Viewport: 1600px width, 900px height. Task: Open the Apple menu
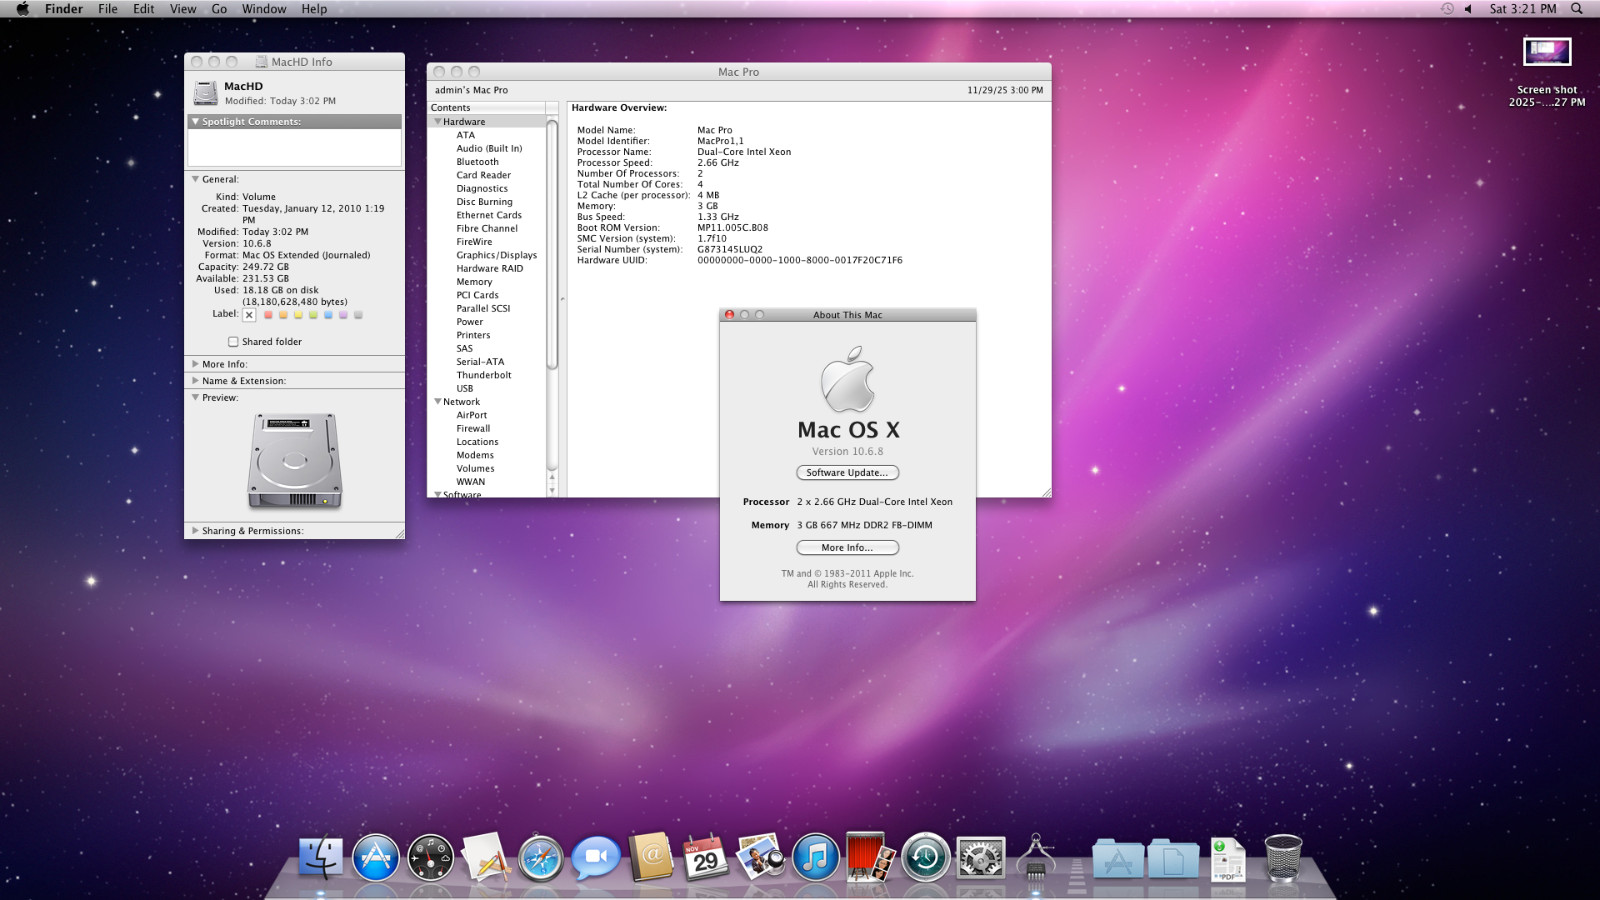click(22, 9)
